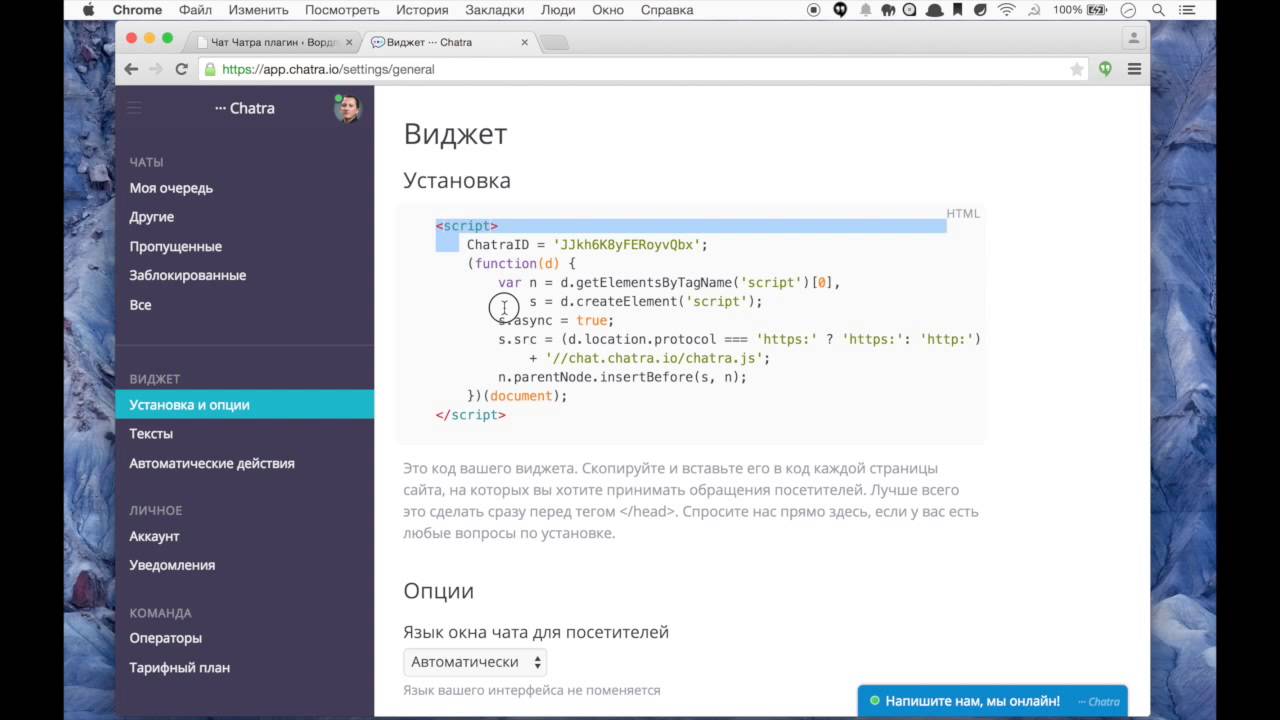Open the Посмотреть menu
This screenshot has width=1280, height=720.
tap(342, 10)
